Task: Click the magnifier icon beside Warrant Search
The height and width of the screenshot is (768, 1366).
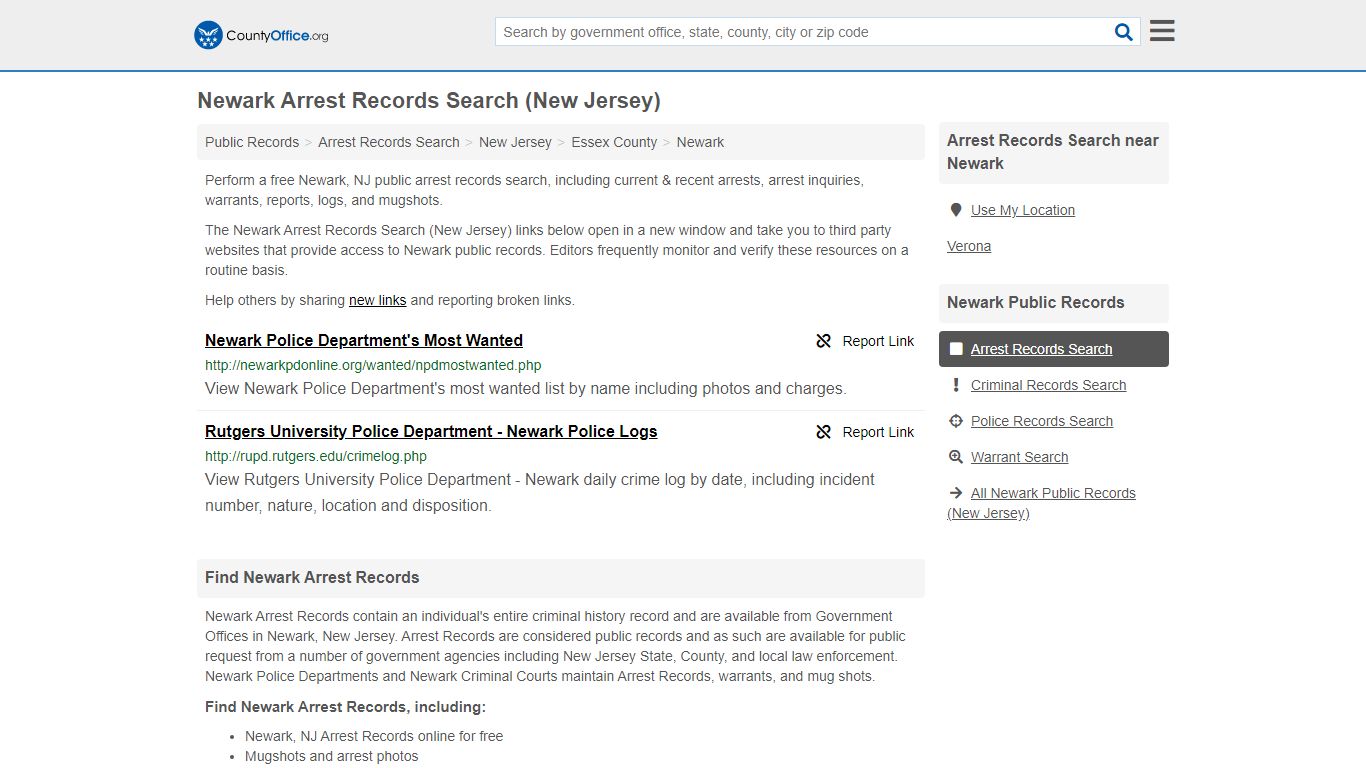Action: (956, 457)
